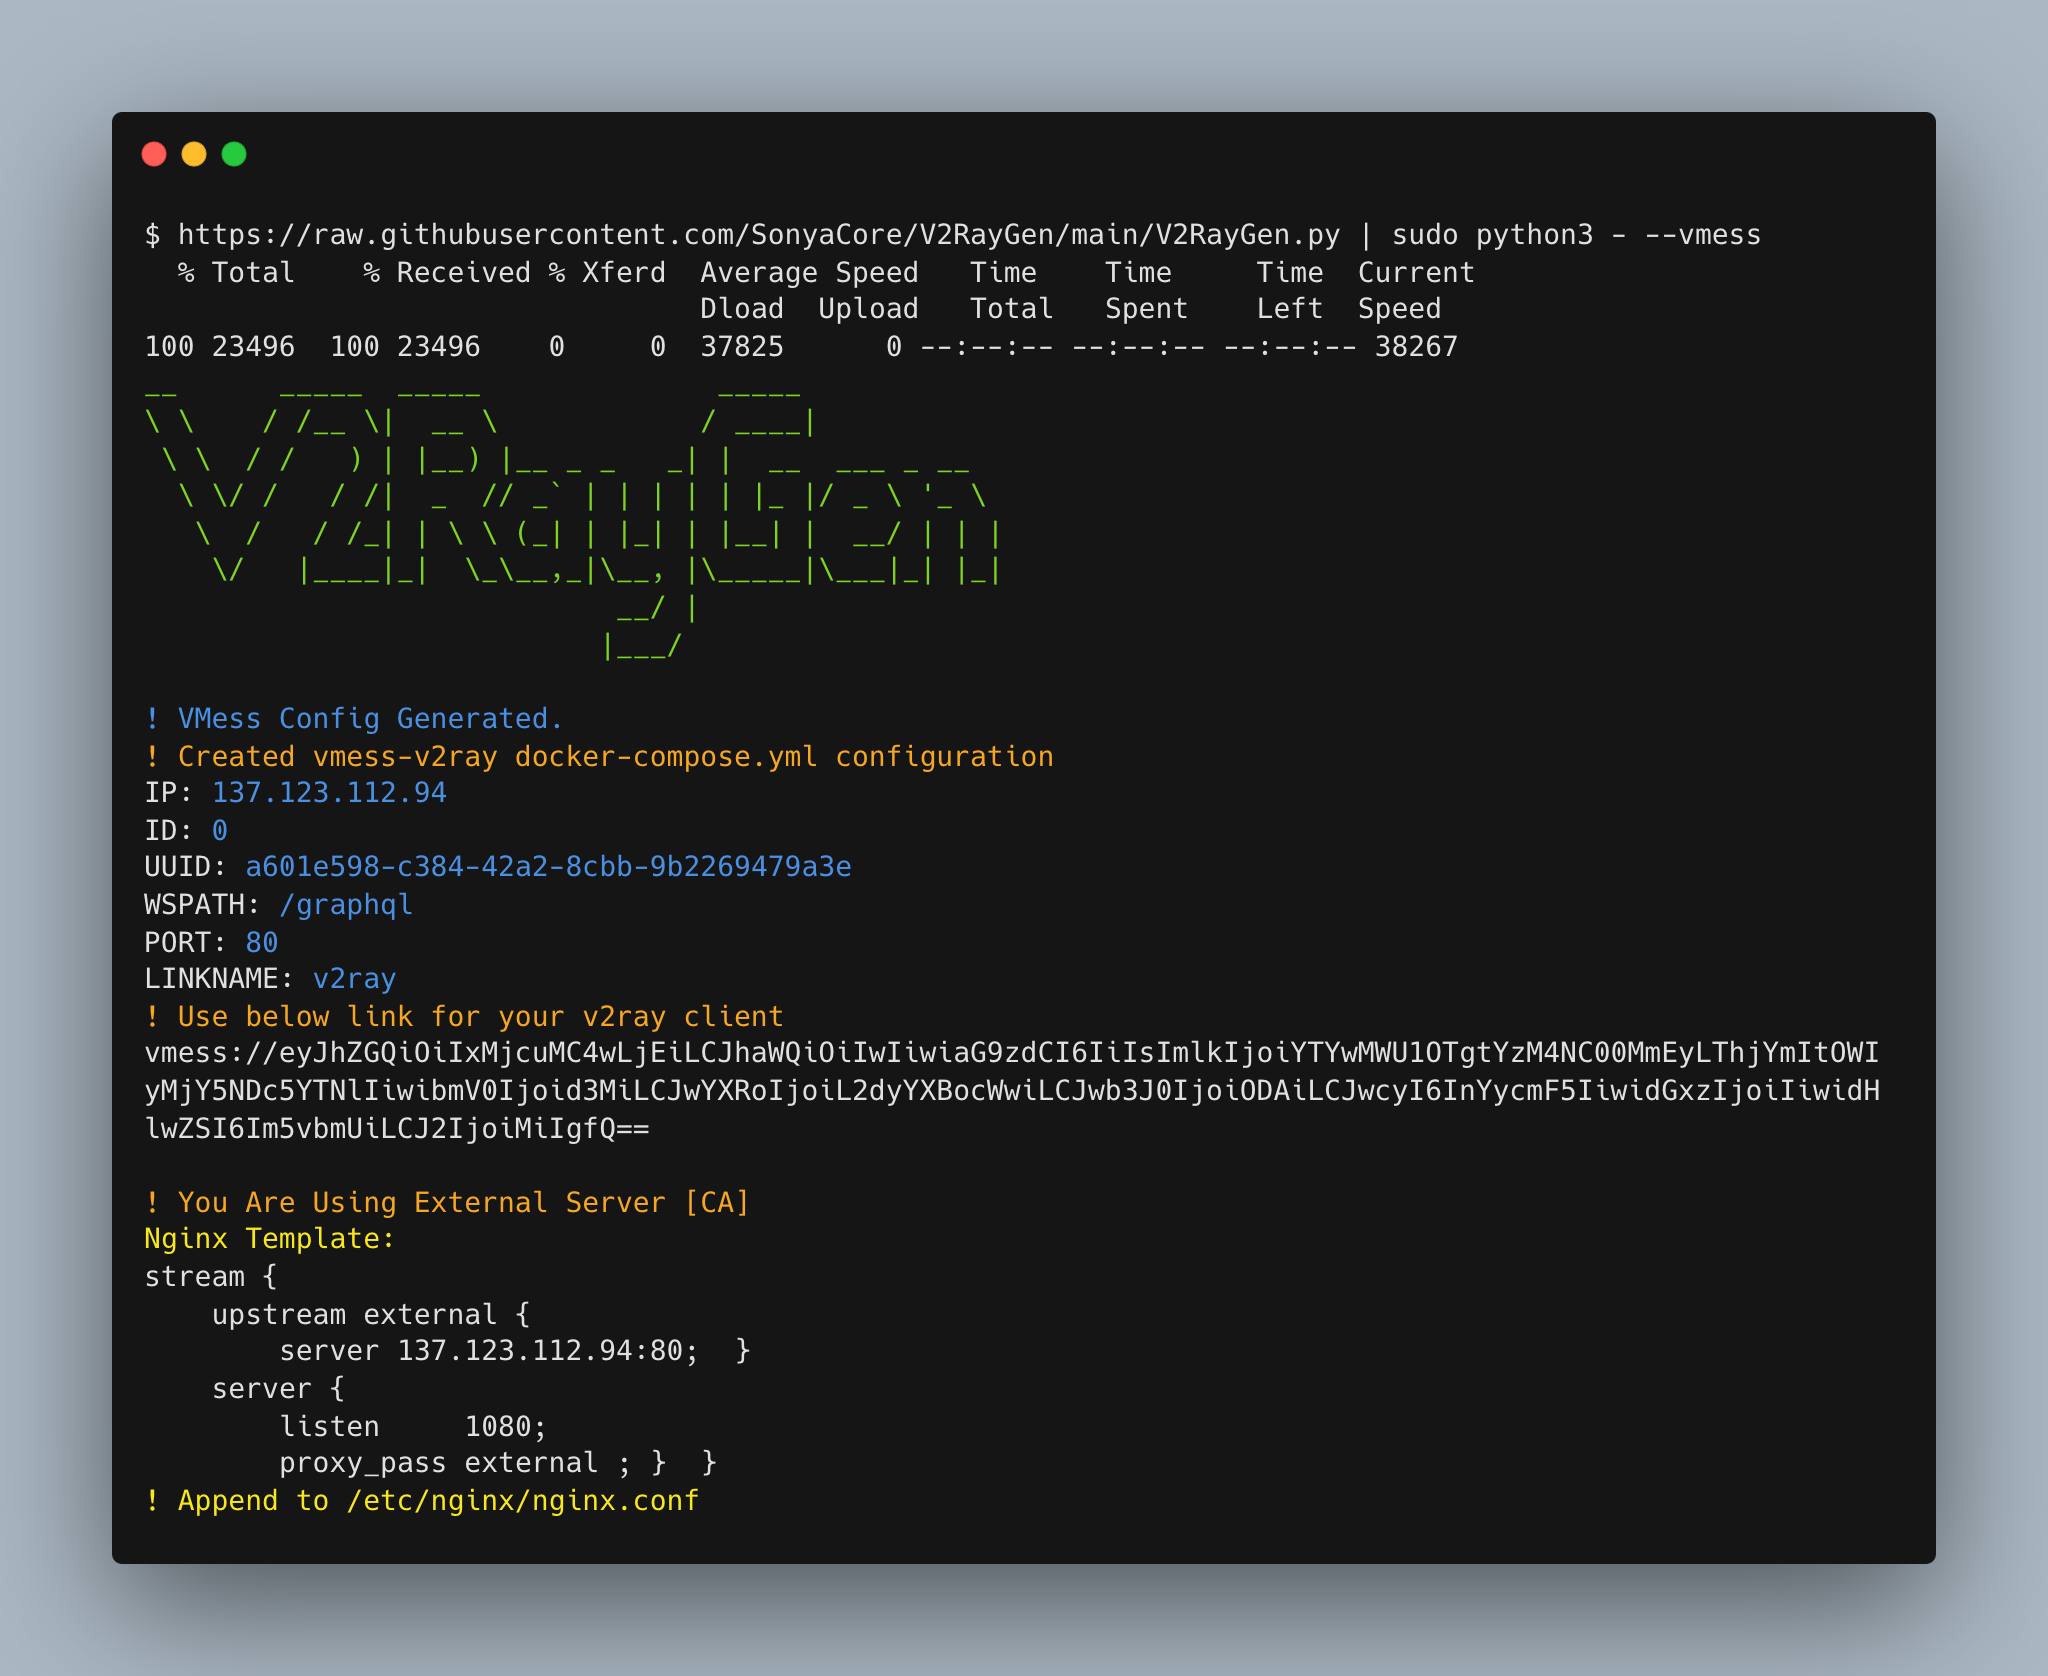Click the yellow minimize window button
Image resolution: width=2048 pixels, height=1676 pixels.
[194, 154]
